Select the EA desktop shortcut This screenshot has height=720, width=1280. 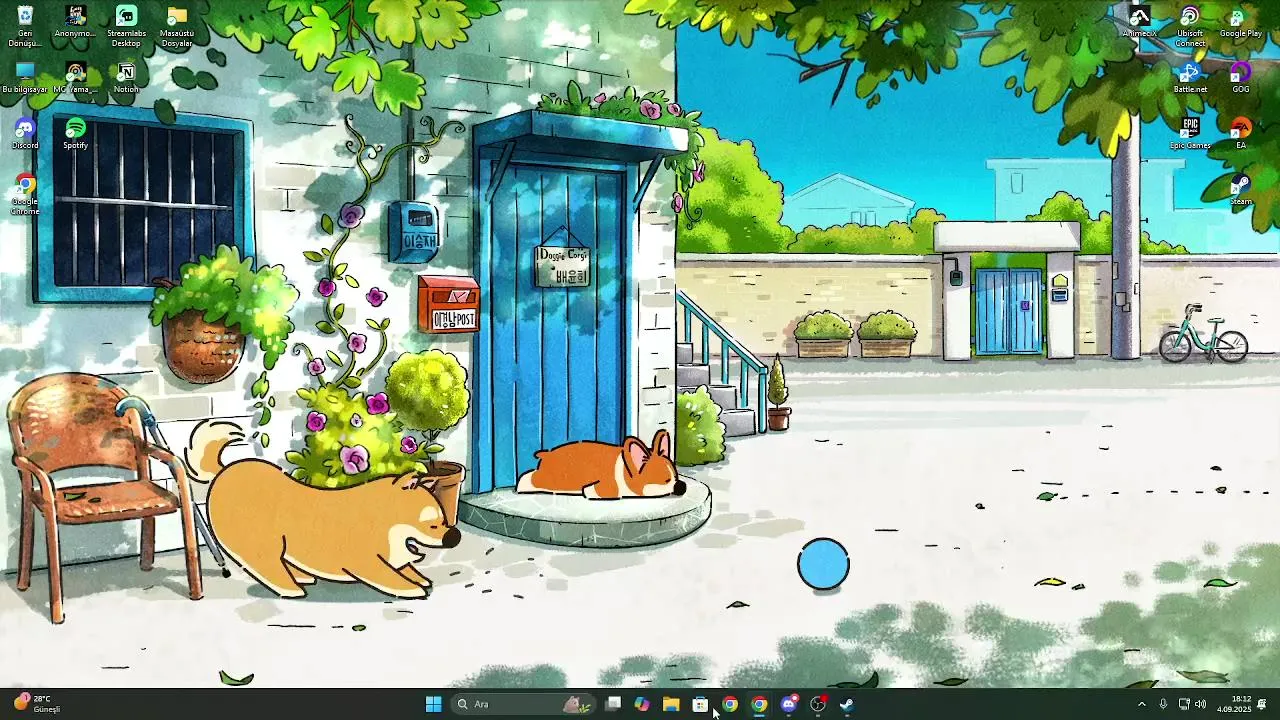click(1240, 134)
